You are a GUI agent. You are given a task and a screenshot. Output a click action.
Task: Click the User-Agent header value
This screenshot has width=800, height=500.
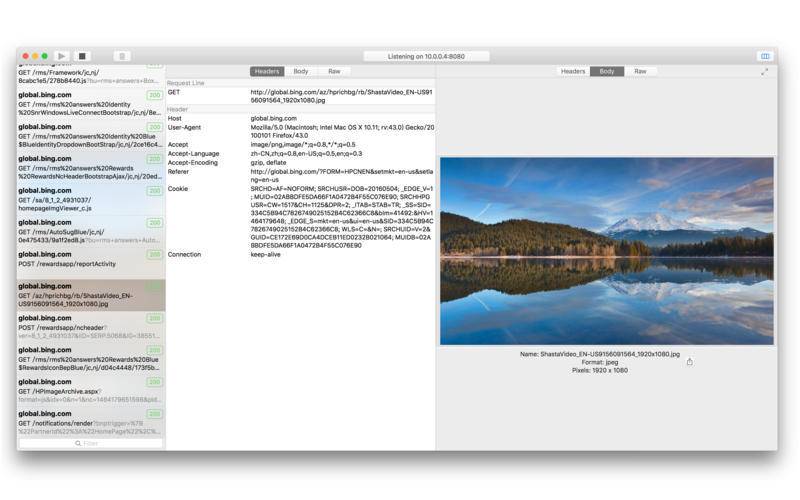coord(342,132)
